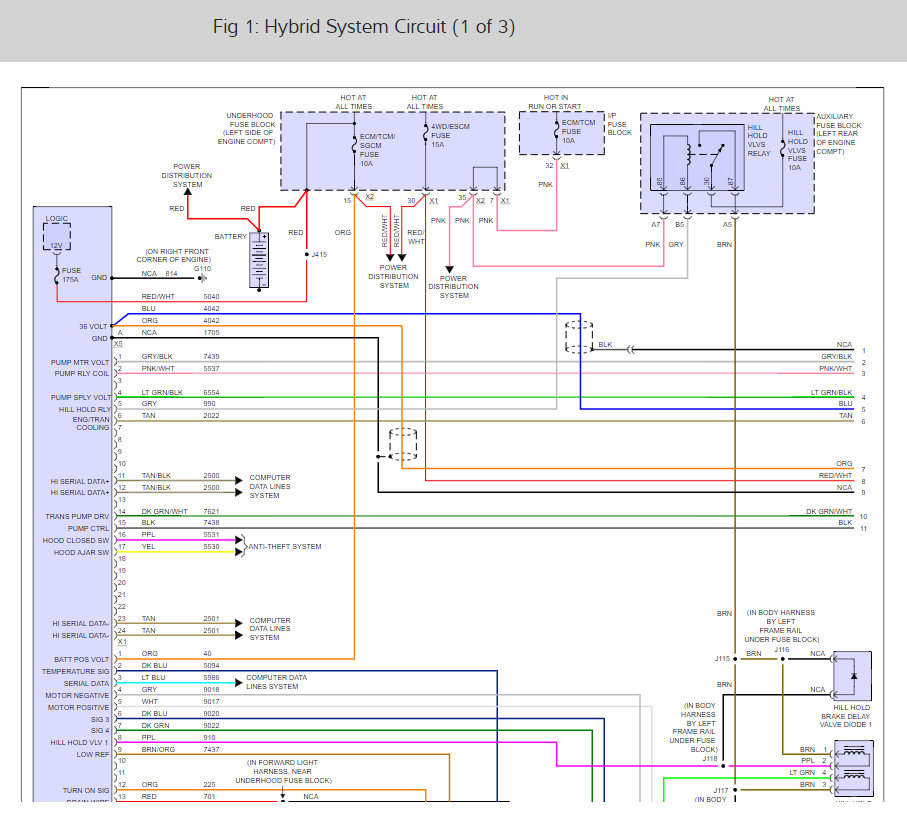Click the arrowhead on the YEL 5530 wire
Screen dimensions: 907x823
click(238, 552)
